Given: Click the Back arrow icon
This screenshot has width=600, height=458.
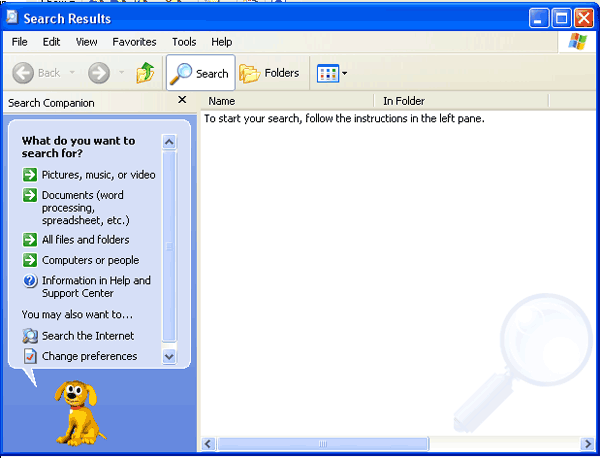Looking at the screenshot, I should [24, 73].
